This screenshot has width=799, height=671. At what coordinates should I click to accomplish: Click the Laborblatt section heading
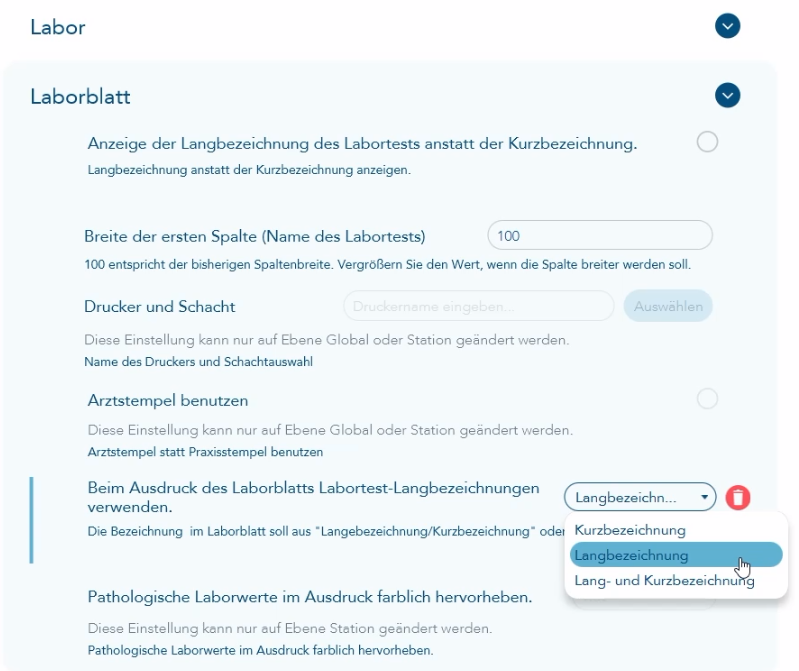(80, 97)
